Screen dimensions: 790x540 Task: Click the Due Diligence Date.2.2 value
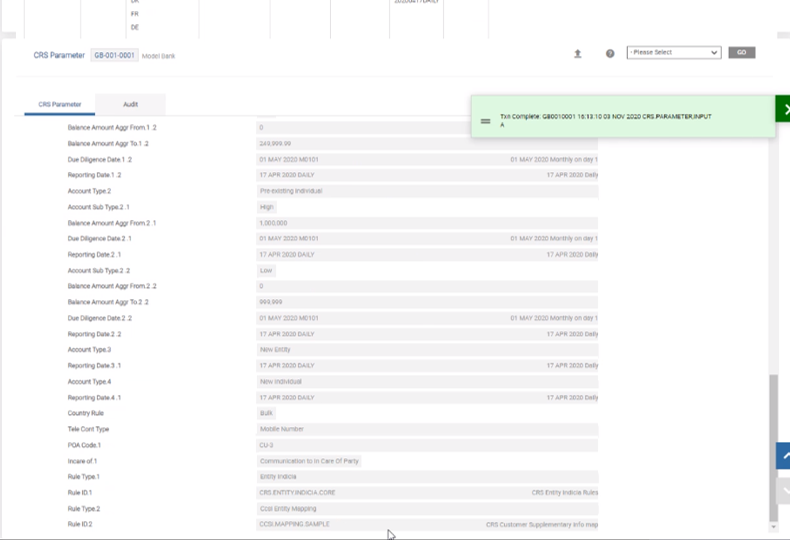427,318
